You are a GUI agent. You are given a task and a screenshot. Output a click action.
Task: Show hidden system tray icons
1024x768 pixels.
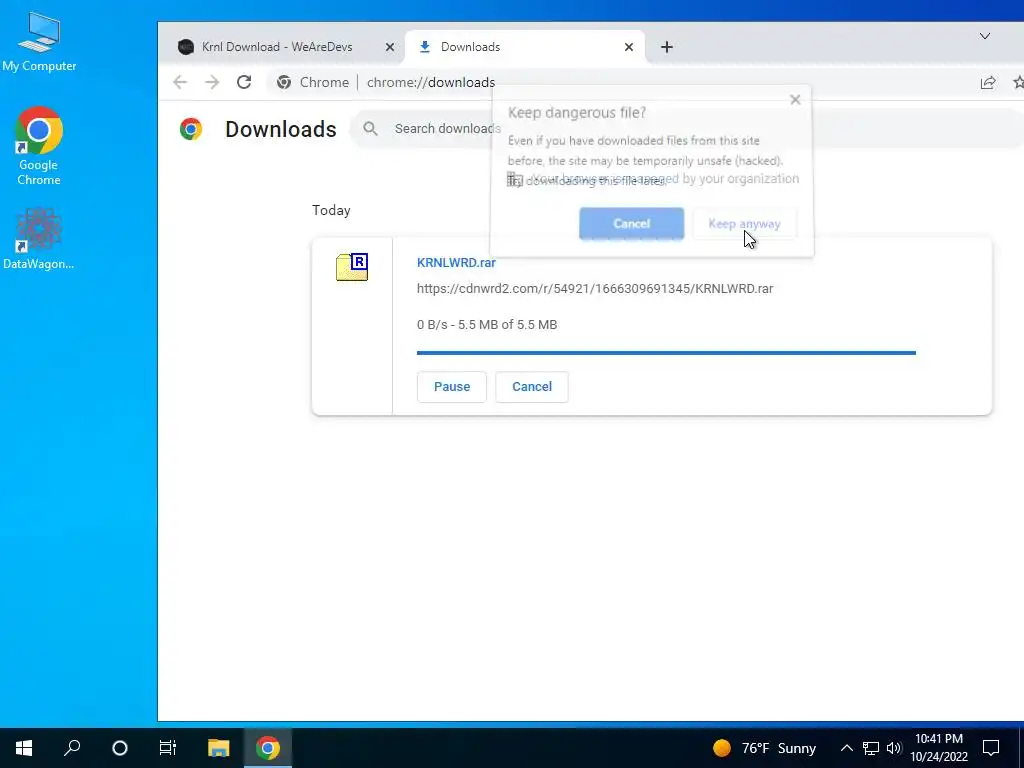[x=846, y=748]
